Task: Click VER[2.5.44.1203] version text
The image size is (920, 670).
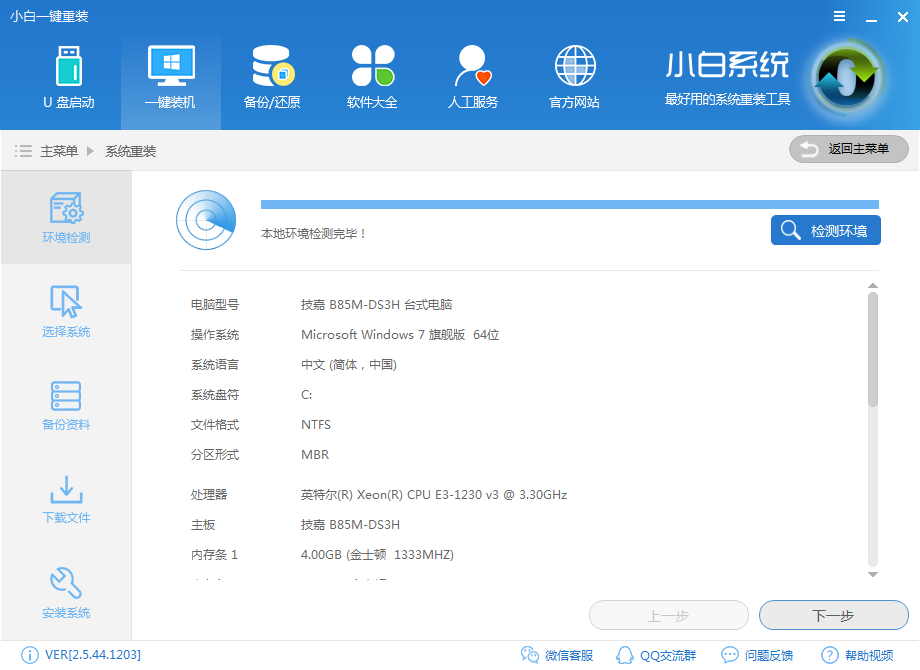Action: pos(93,655)
